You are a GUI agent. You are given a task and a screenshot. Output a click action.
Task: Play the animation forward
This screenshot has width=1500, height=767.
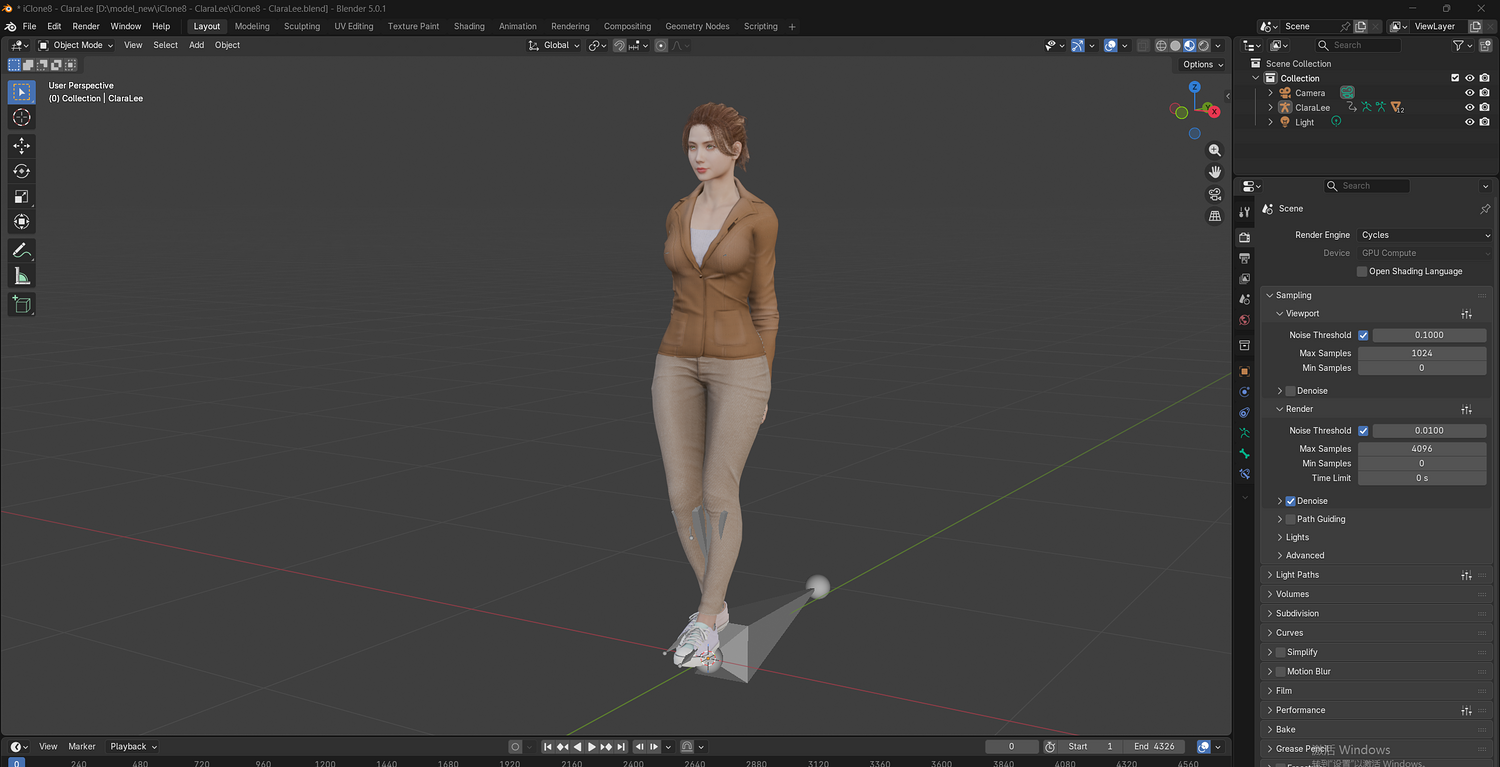click(x=592, y=747)
